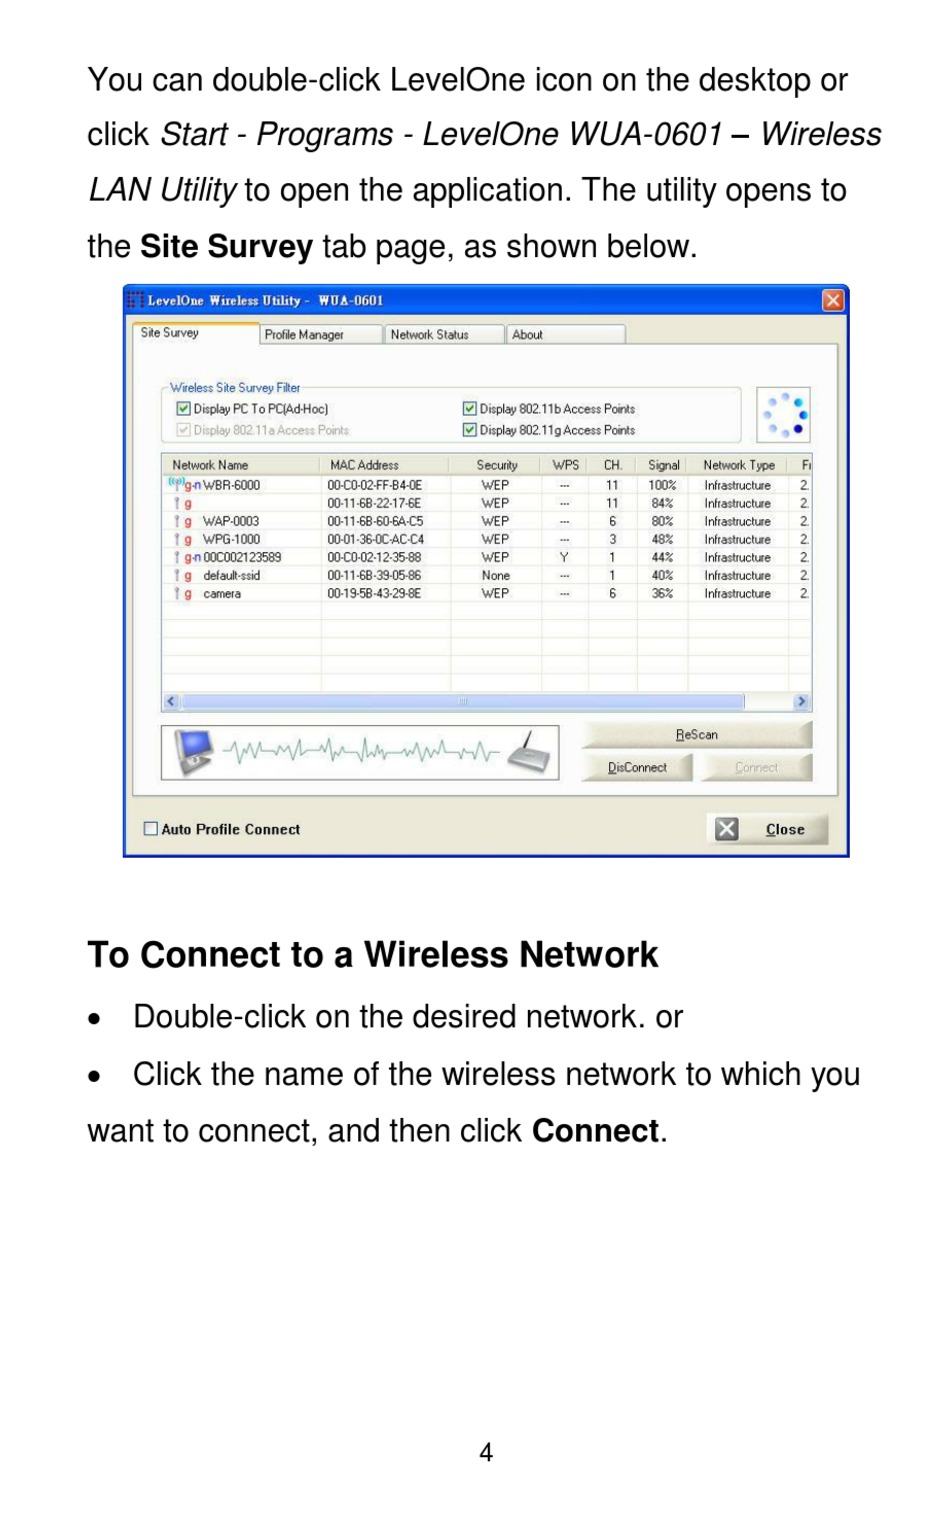
Task: Open the Network Status tab
Action: coord(444,334)
